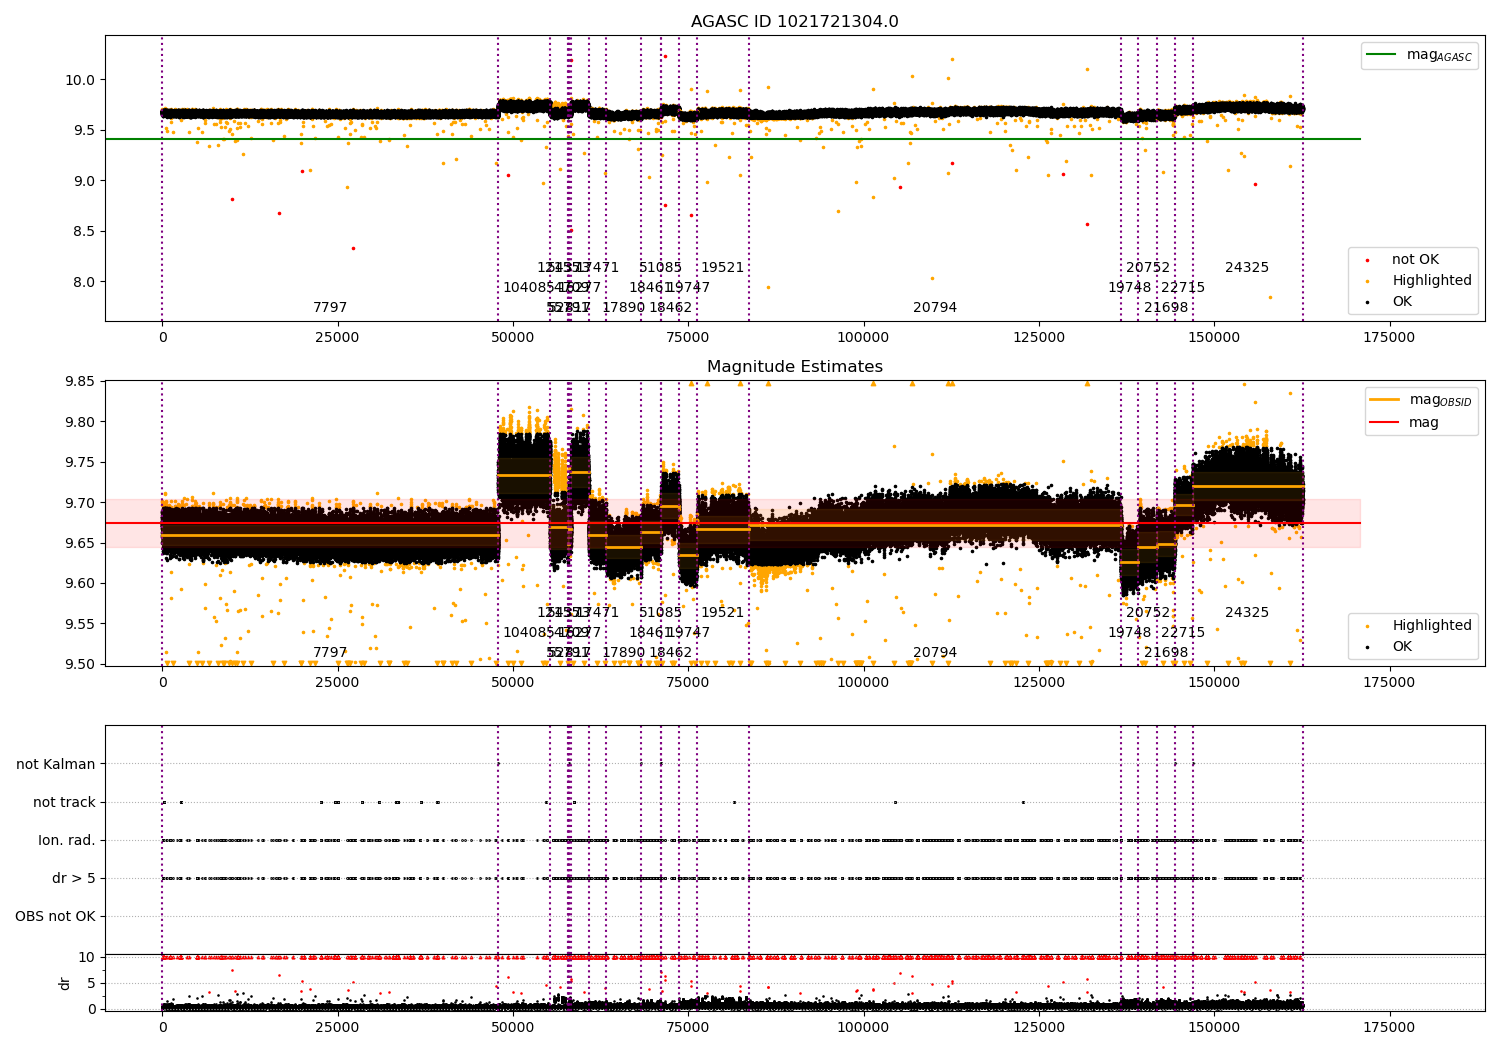
Task: Click OBSID 7797 label in top plot
Action: [330, 308]
